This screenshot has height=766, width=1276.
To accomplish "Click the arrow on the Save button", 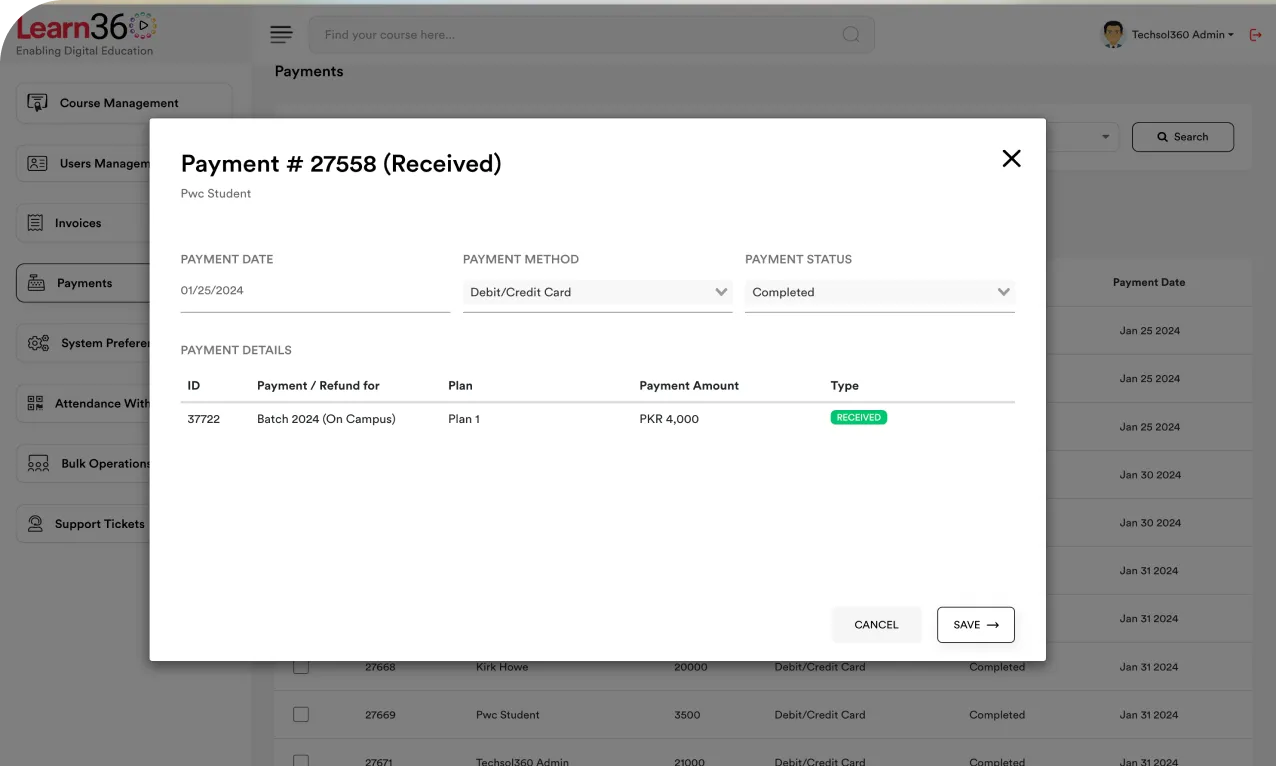I will pos(993,625).
